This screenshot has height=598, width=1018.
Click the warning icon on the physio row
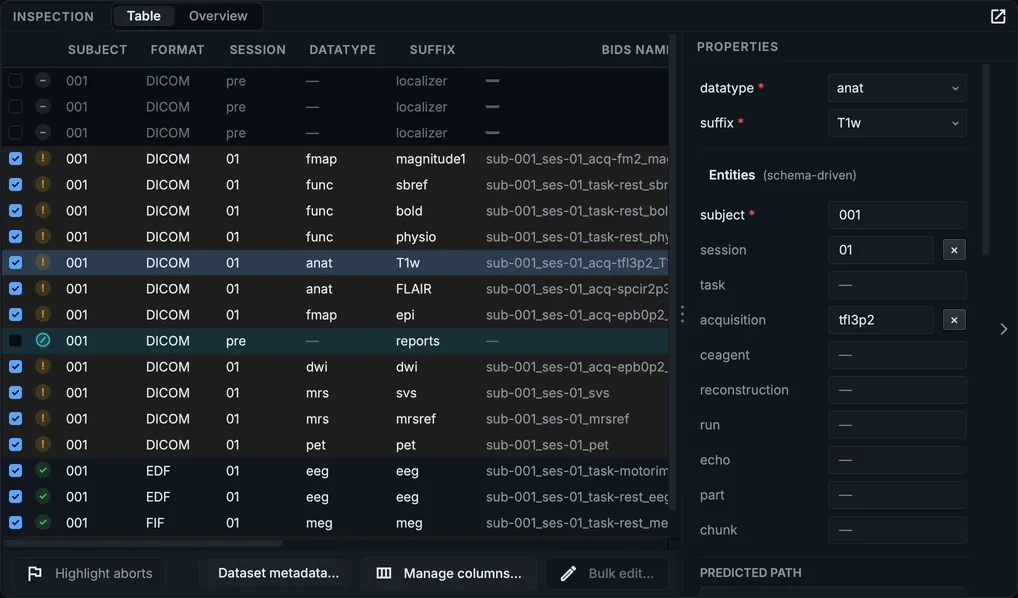(43, 236)
